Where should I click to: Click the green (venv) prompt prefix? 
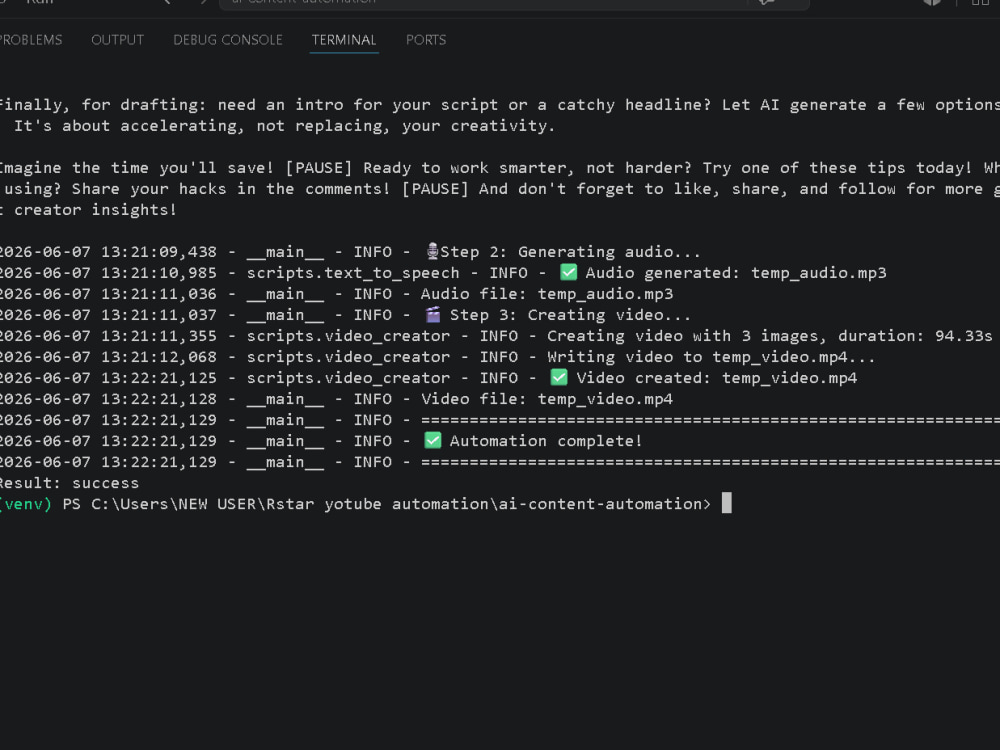pos(26,504)
